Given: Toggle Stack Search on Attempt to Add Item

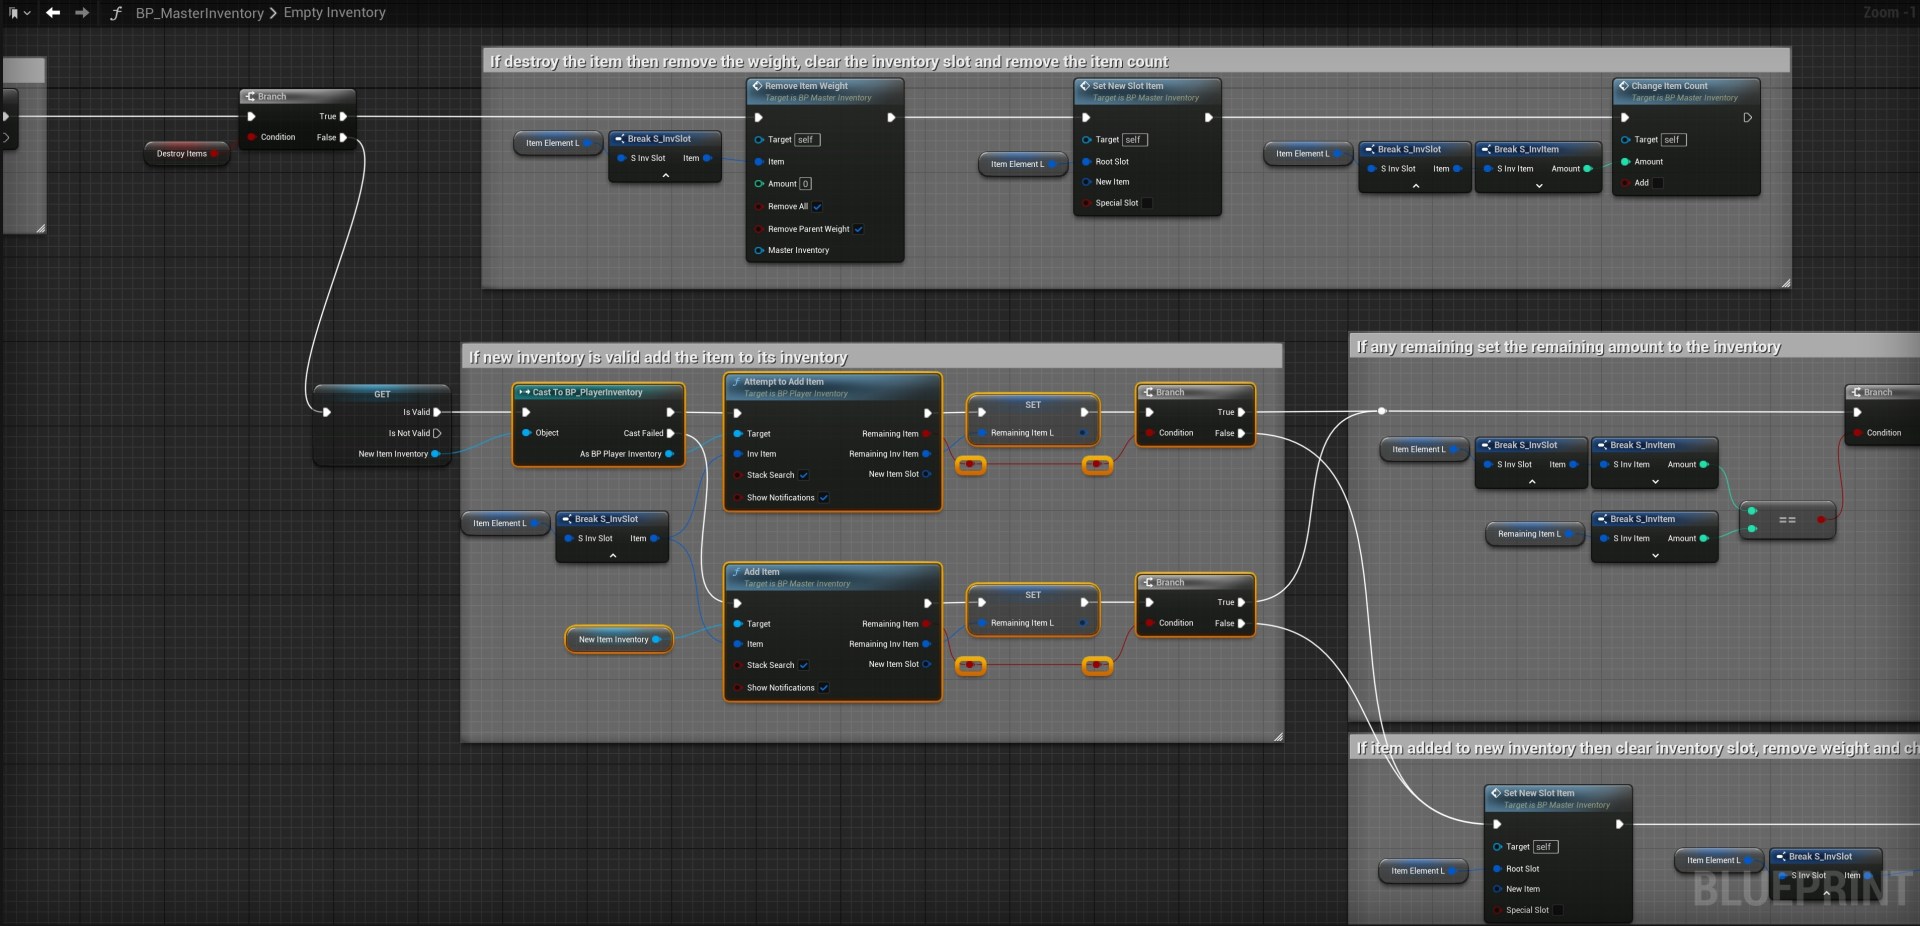Looking at the screenshot, I should pos(803,475).
